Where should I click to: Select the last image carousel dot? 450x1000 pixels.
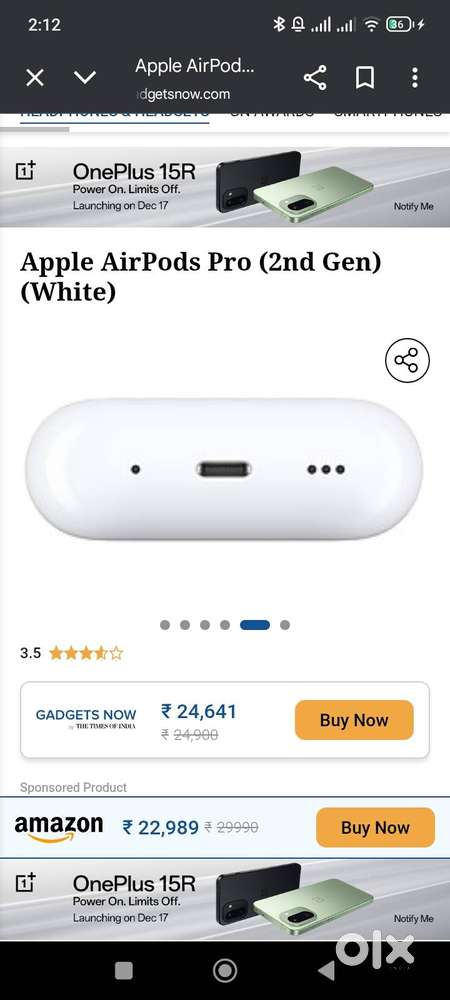(x=285, y=625)
